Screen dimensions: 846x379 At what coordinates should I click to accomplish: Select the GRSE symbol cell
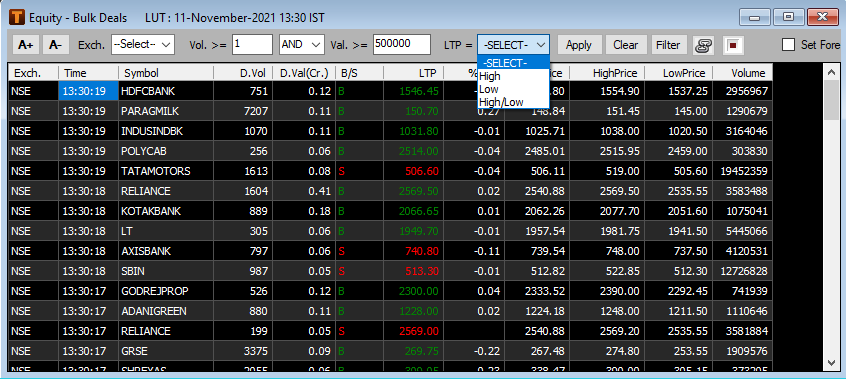click(166, 351)
